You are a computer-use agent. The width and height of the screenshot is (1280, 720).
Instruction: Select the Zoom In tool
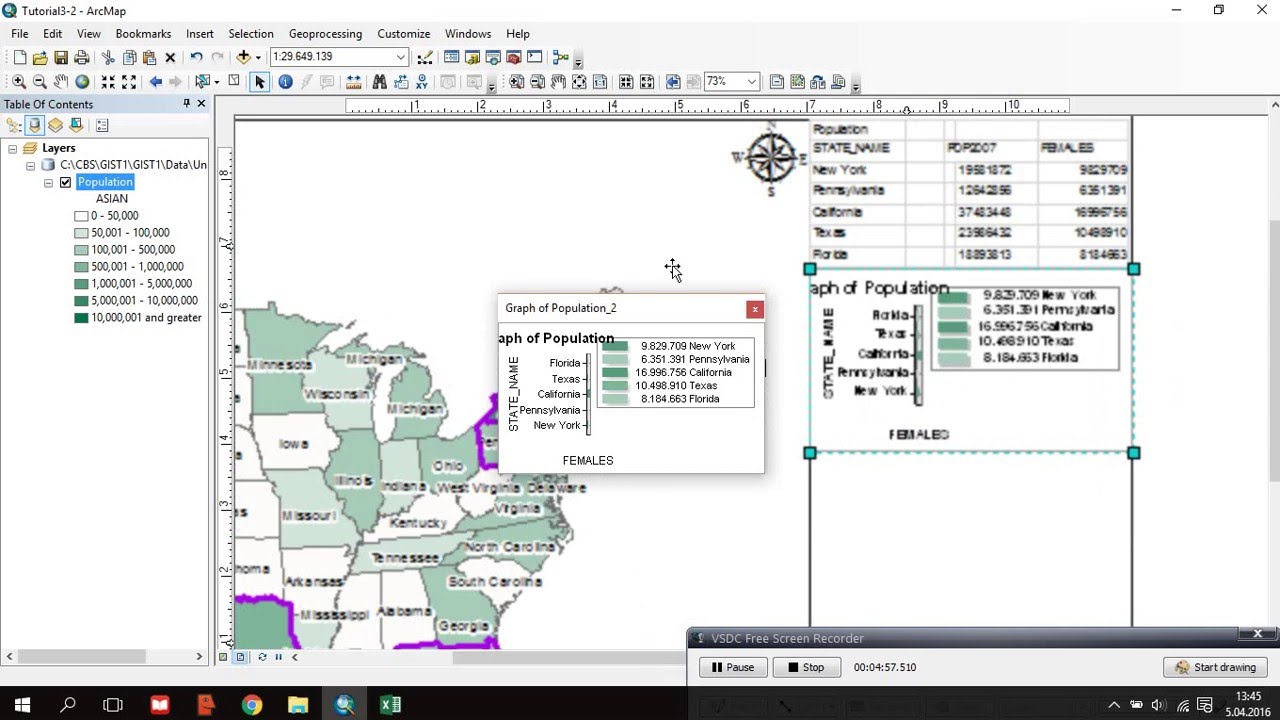point(19,82)
